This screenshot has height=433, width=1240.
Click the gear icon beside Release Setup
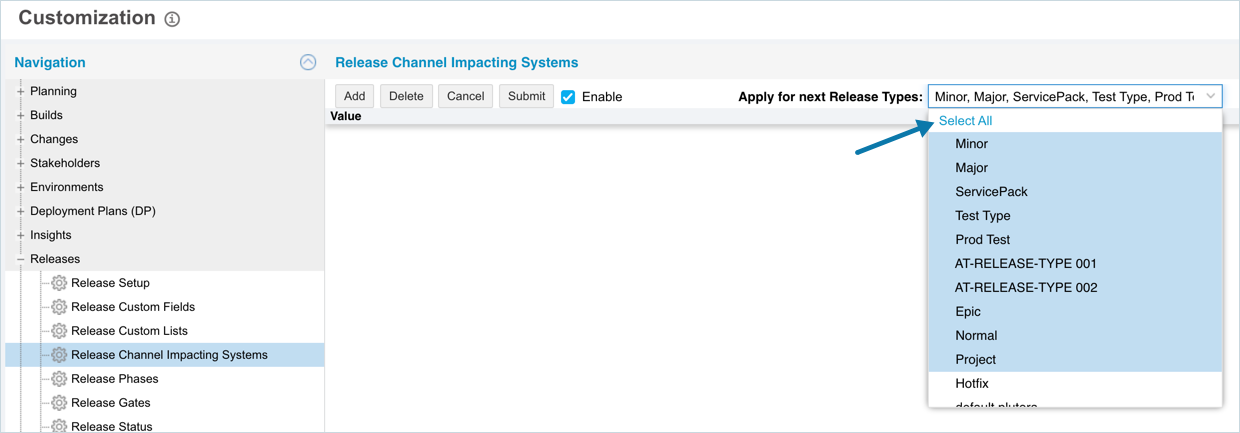click(59, 283)
